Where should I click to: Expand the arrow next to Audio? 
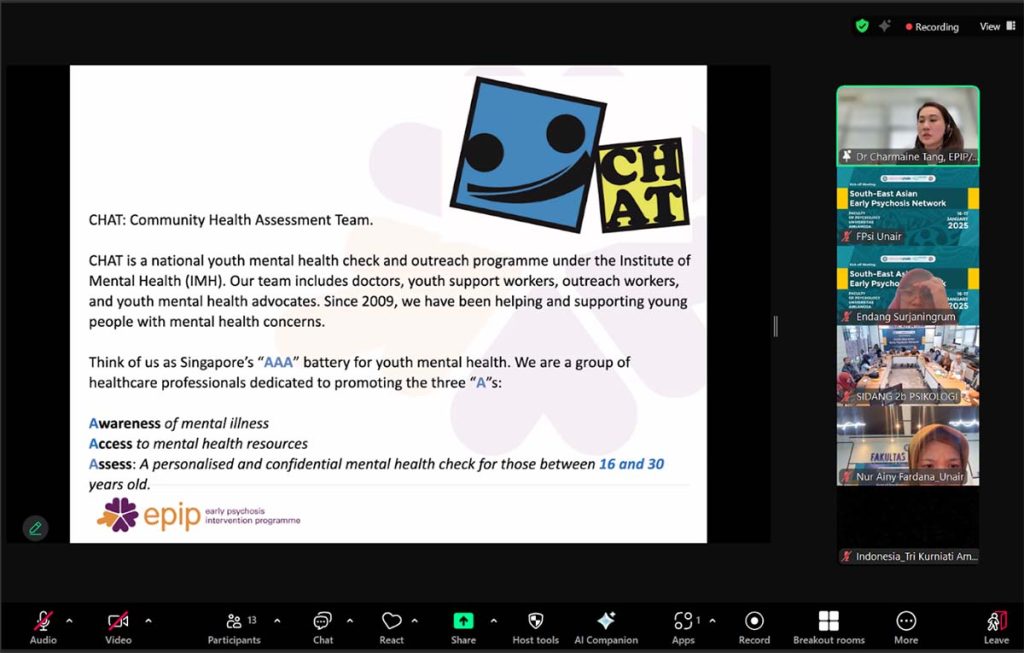[x=69, y=621]
